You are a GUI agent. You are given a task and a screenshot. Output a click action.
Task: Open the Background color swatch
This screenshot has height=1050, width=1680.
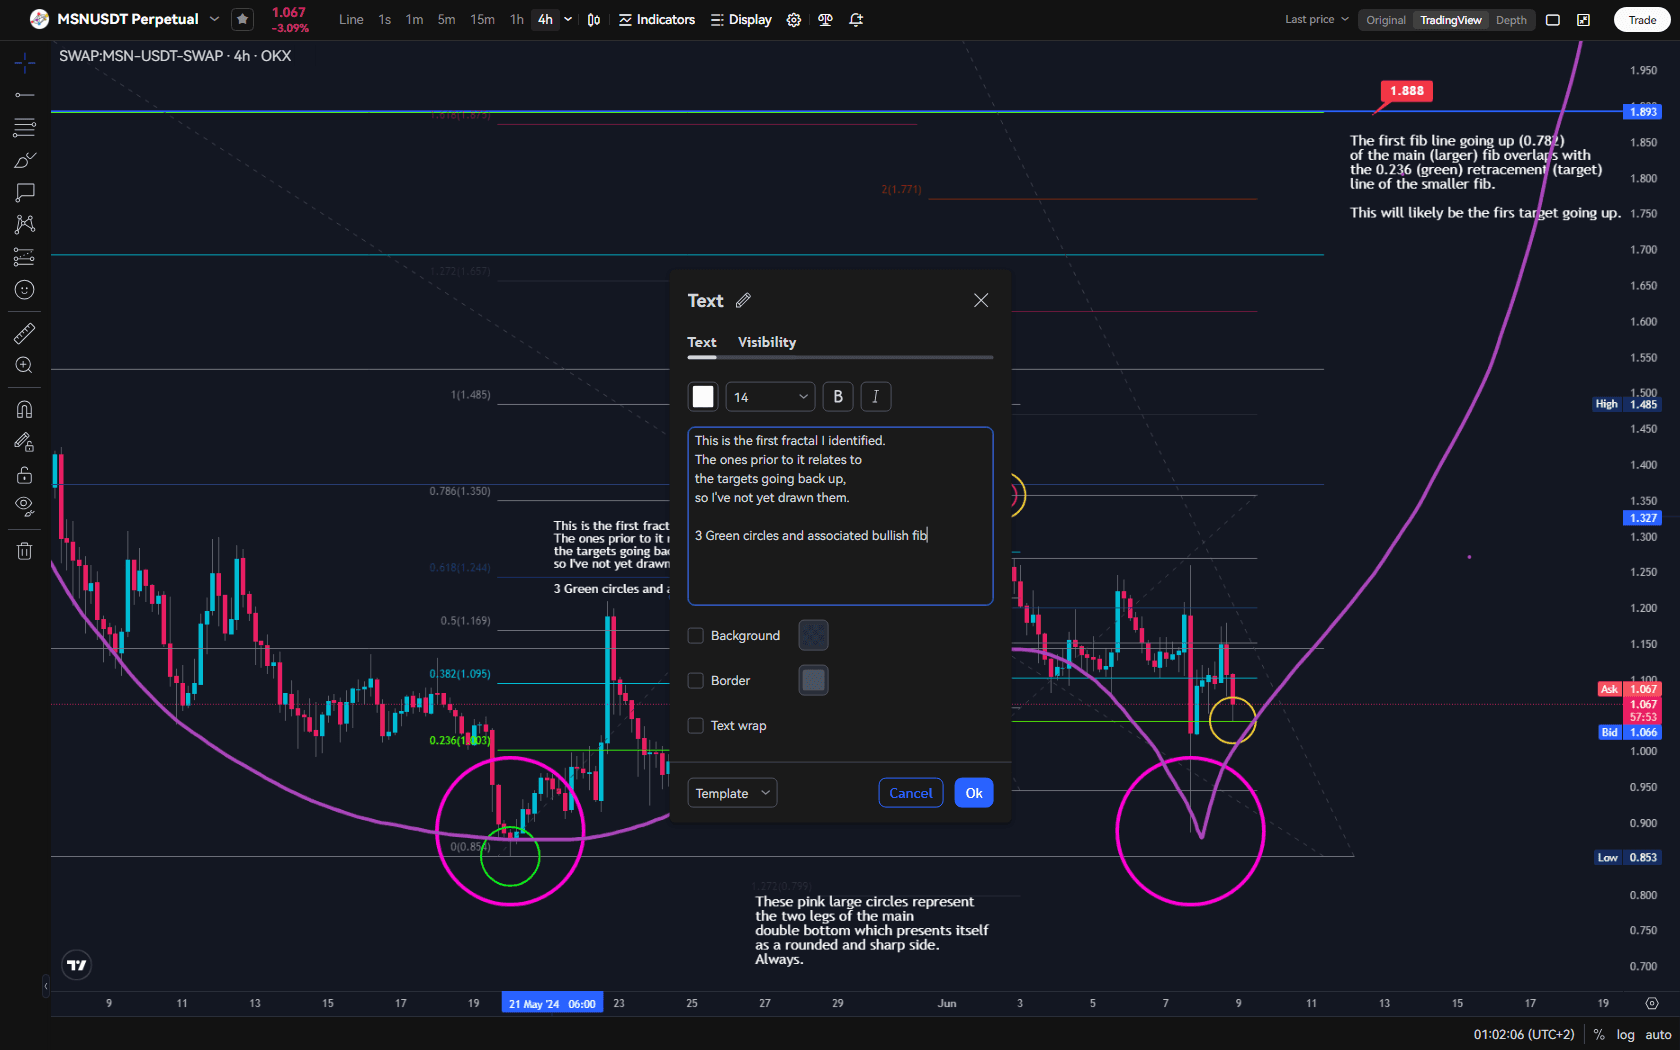[x=814, y=635]
